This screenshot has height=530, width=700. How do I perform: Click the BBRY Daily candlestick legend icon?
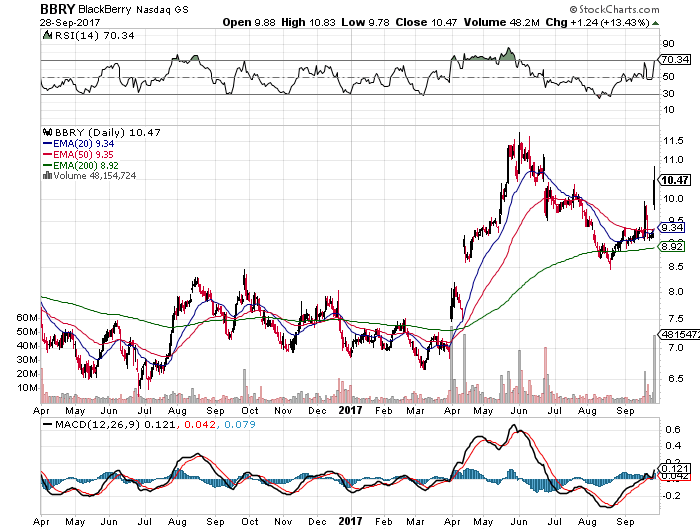coord(46,131)
